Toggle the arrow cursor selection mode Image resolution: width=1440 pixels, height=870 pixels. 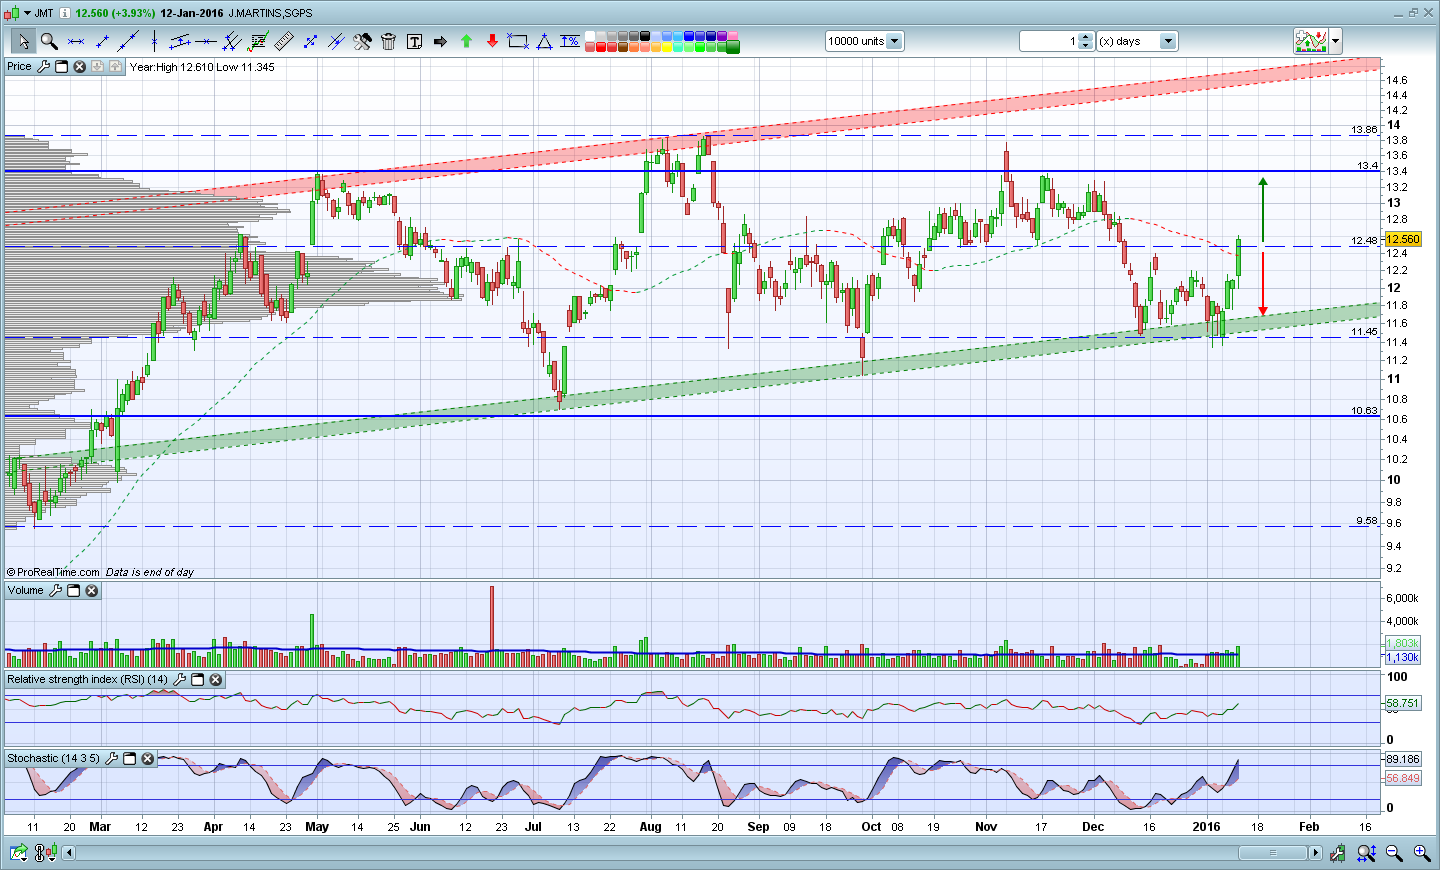(x=22, y=41)
